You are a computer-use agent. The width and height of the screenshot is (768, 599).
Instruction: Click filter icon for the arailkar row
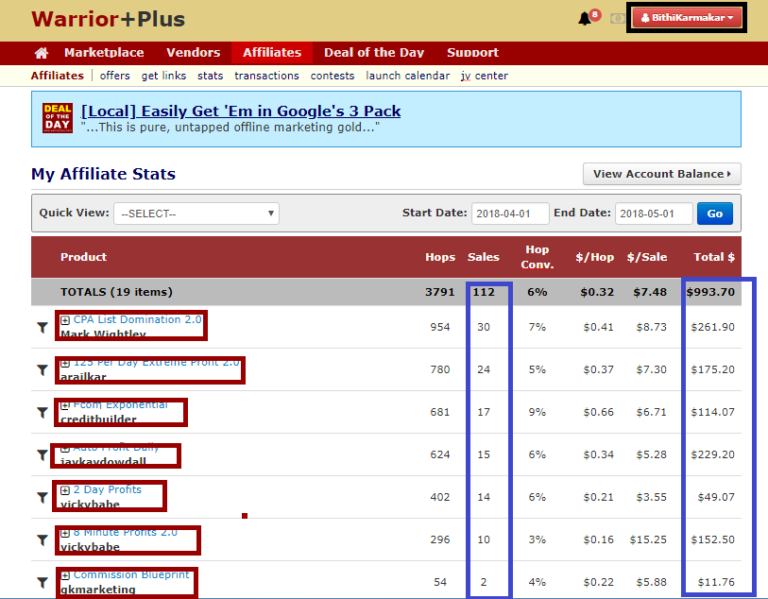[x=43, y=370]
